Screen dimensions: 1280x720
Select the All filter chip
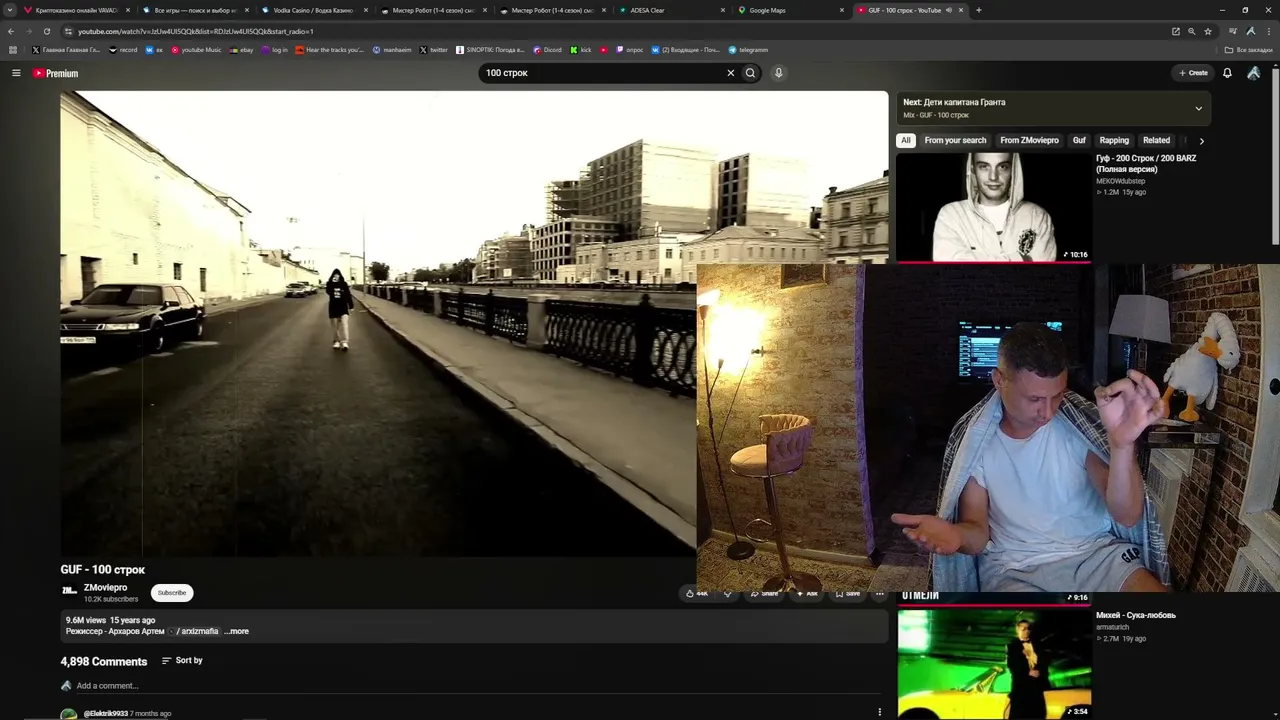906,141
